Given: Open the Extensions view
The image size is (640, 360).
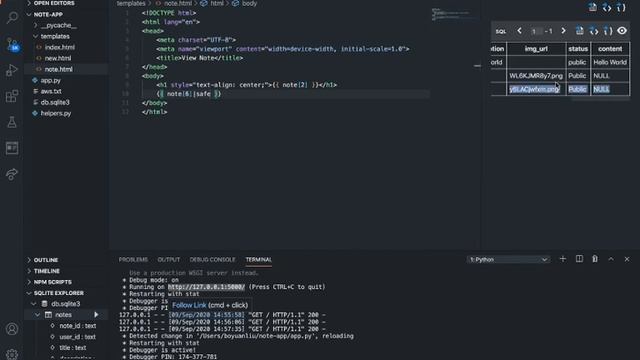Looking at the screenshot, I should point(12,96).
